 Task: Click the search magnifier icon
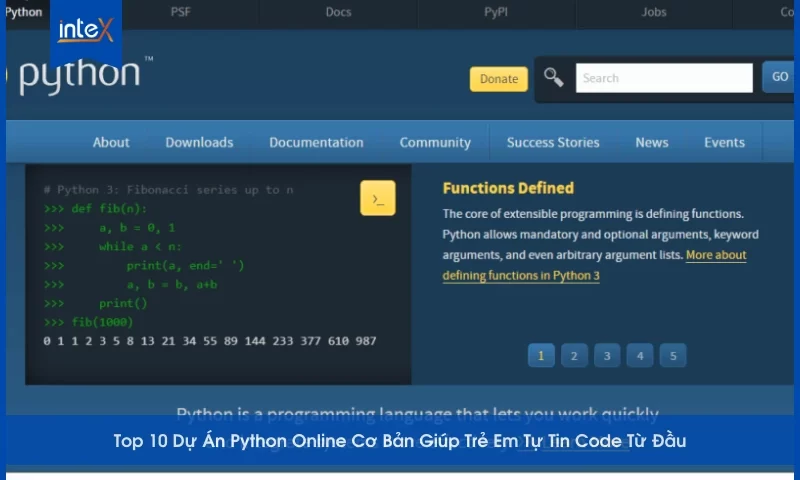(x=553, y=78)
